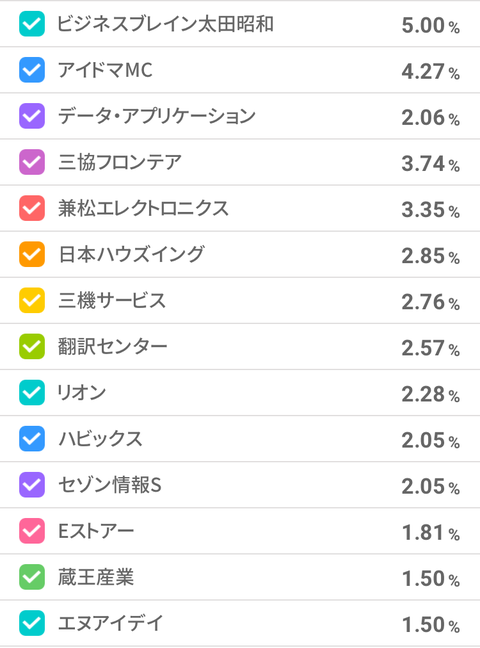
Task: Toggle orange 日本ハウズイング checkbox
Action: (x=32, y=254)
